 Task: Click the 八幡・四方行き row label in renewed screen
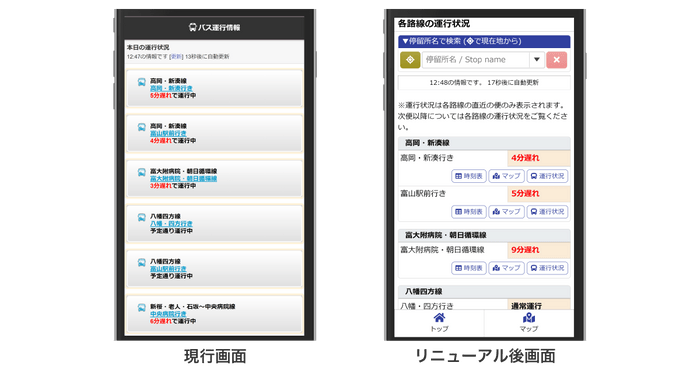click(427, 306)
